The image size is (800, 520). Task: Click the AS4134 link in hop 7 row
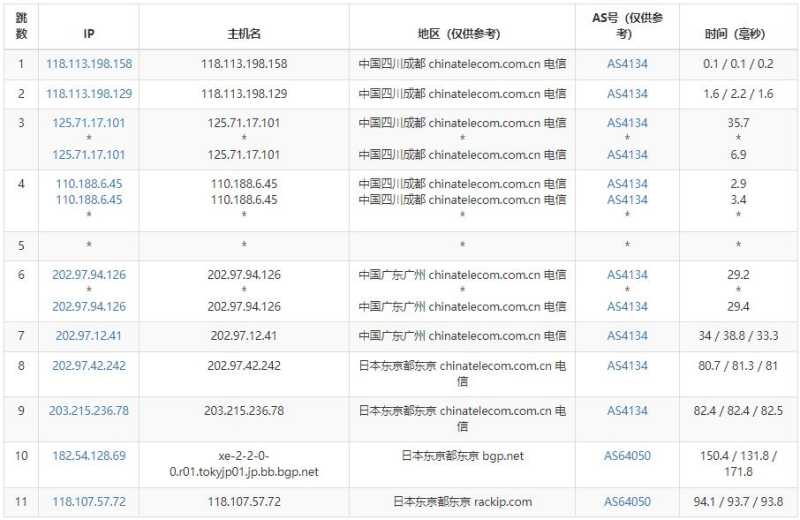[x=627, y=336]
